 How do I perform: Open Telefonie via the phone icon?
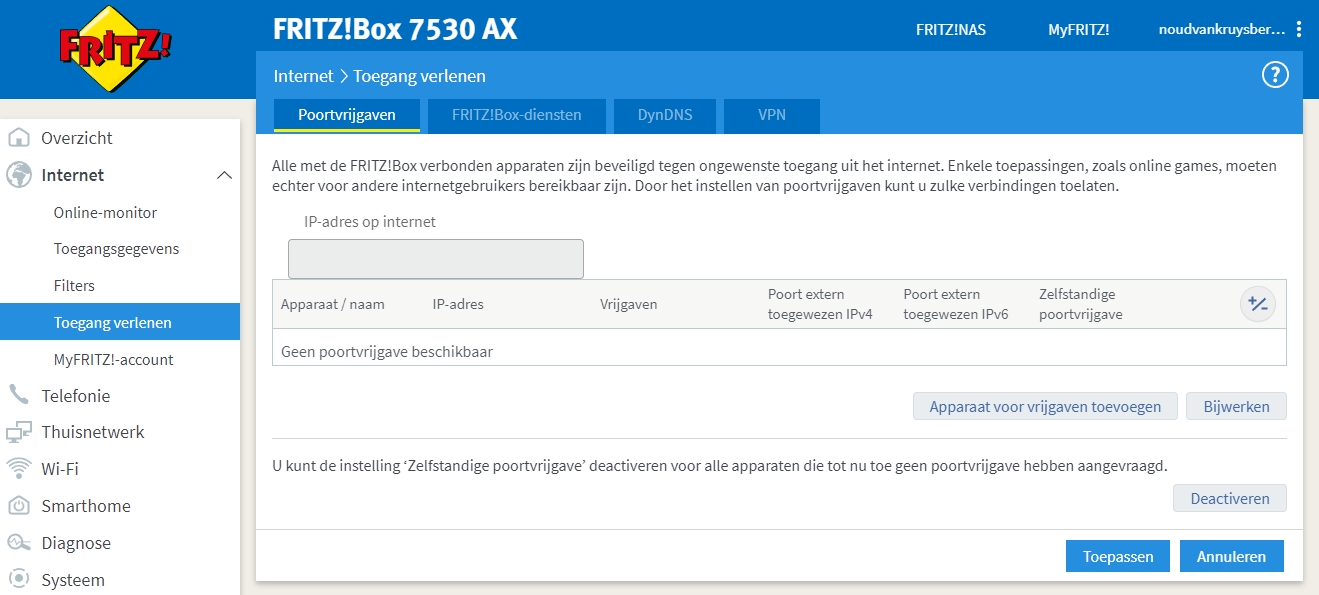(21, 395)
